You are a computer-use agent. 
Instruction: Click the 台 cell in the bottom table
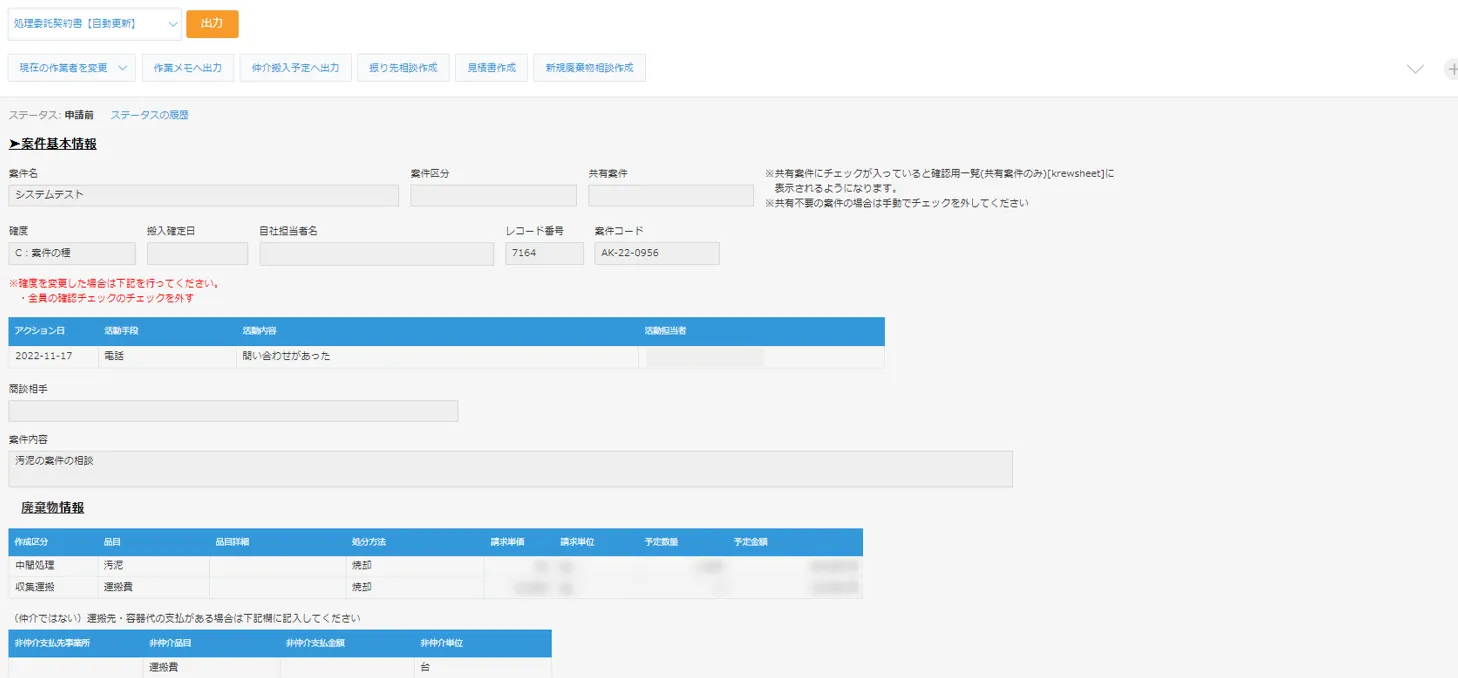click(x=483, y=667)
